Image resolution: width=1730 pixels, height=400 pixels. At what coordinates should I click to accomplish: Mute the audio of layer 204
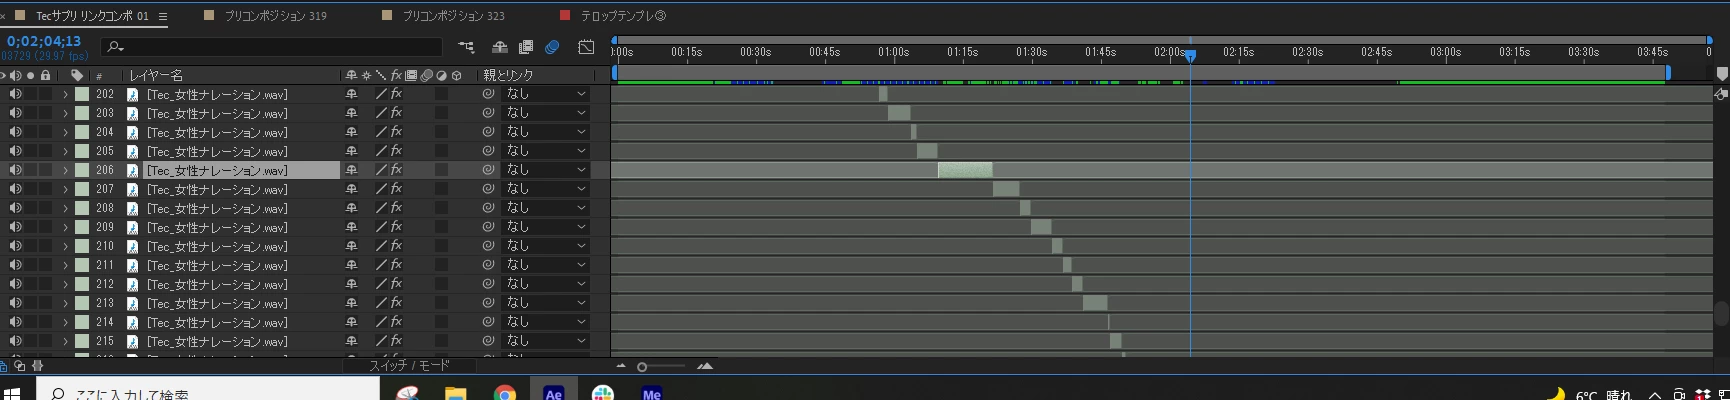point(15,132)
